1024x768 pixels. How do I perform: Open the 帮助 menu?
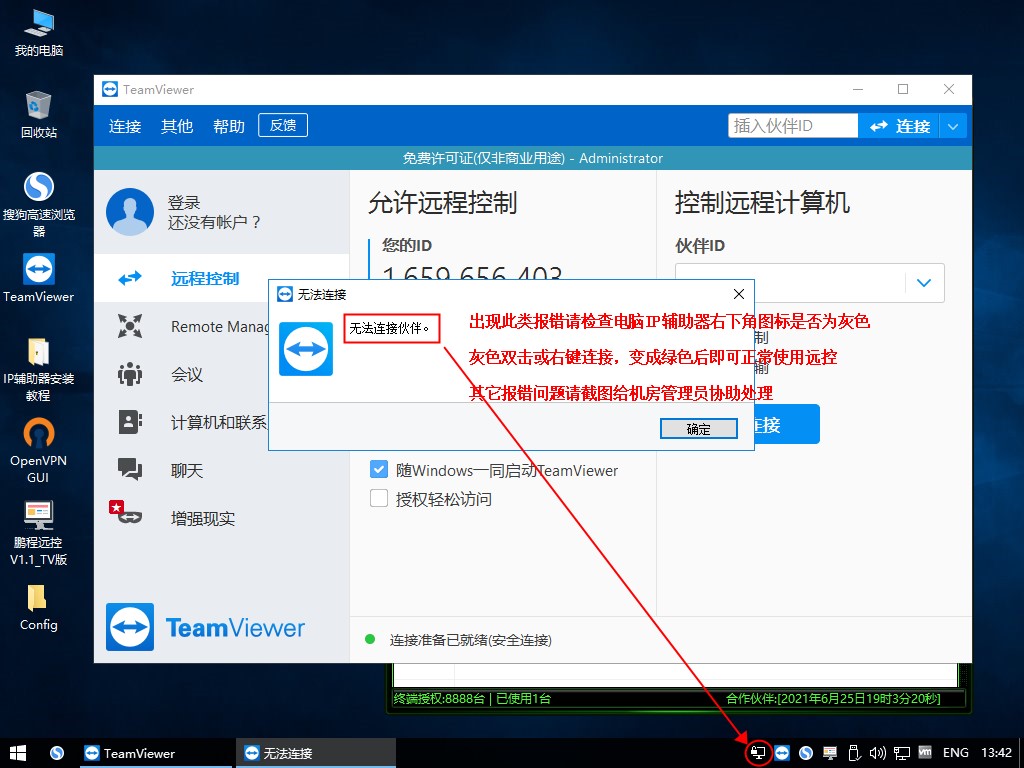[229, 126]
